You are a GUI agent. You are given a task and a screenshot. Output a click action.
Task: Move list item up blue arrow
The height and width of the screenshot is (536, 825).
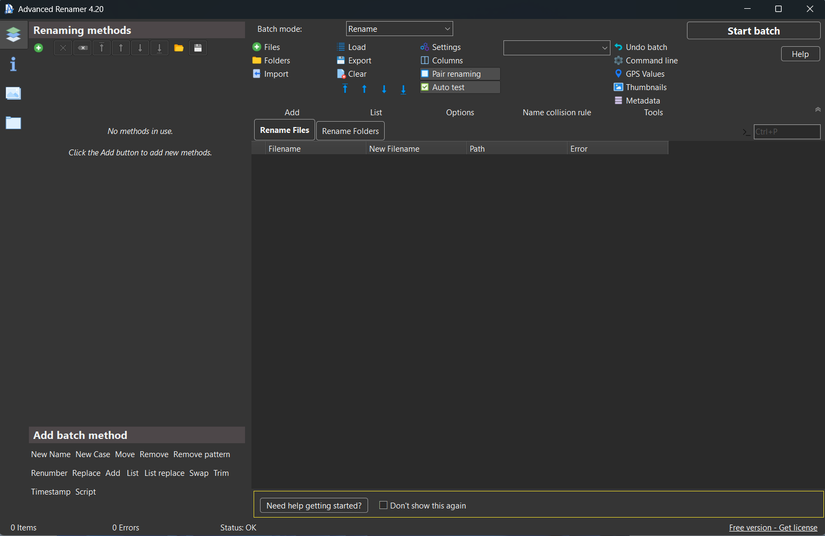(x=364, y=89)
